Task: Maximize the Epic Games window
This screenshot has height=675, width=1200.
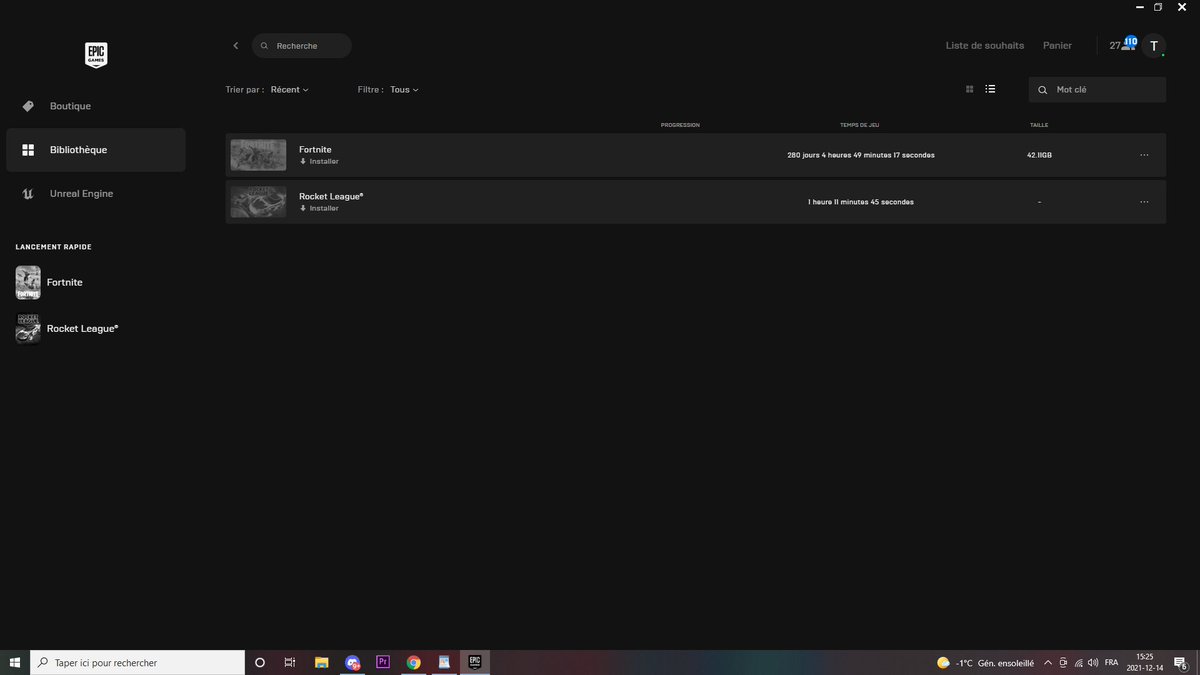Action: click(x=1158, y=7)
